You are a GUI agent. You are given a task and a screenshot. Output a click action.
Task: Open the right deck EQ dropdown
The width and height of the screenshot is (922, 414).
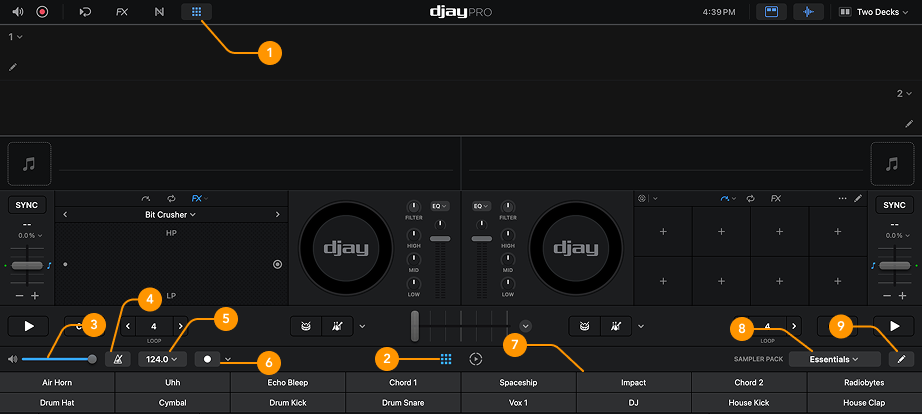click(x=482, y=206)
